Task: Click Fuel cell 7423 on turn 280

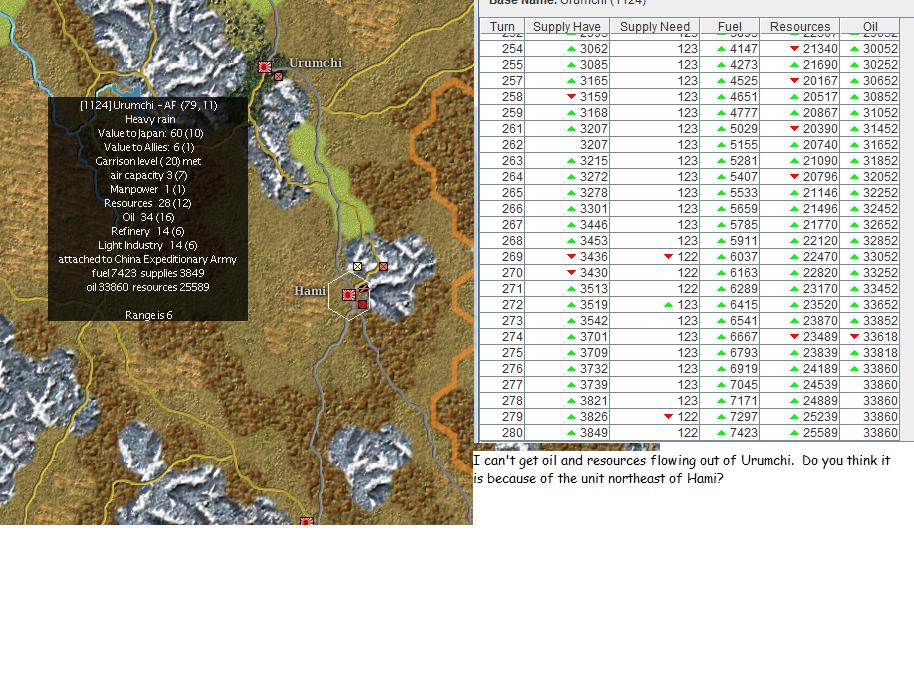Action: click(x=730, y=433)
